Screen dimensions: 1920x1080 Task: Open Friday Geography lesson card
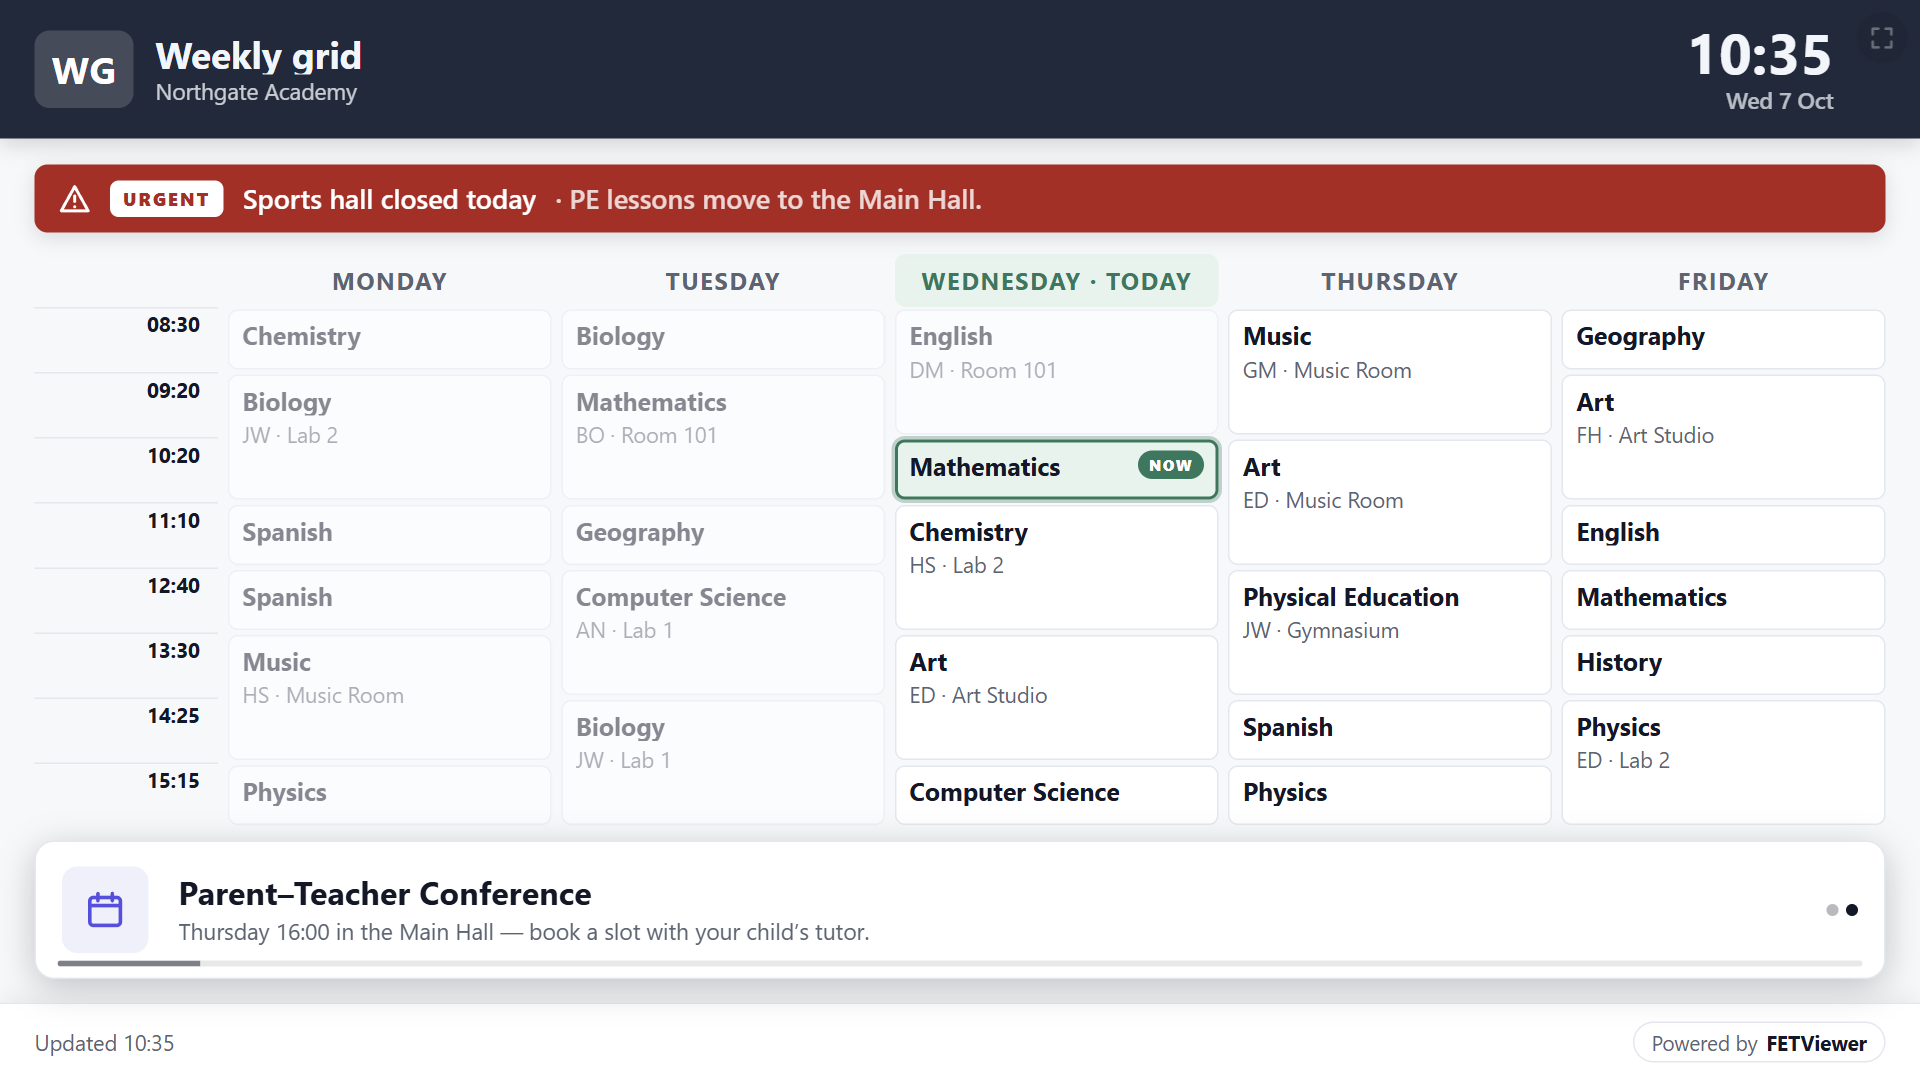[1723, 339]
